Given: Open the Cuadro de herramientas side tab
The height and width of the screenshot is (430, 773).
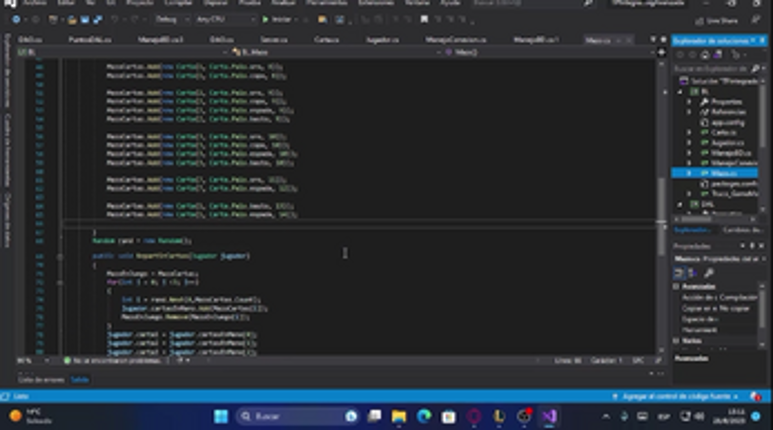Looking at the screenshot, I should (x=7, y=150).
